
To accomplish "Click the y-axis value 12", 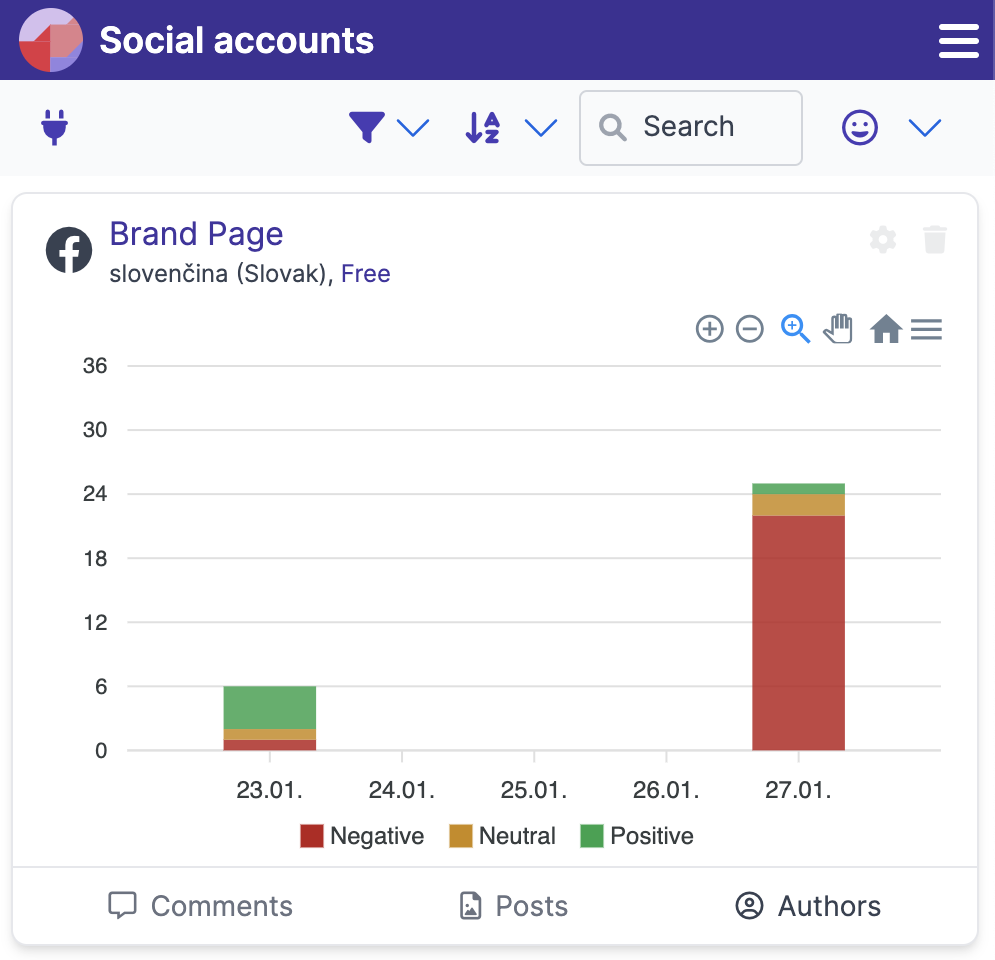I will [95, 622].
